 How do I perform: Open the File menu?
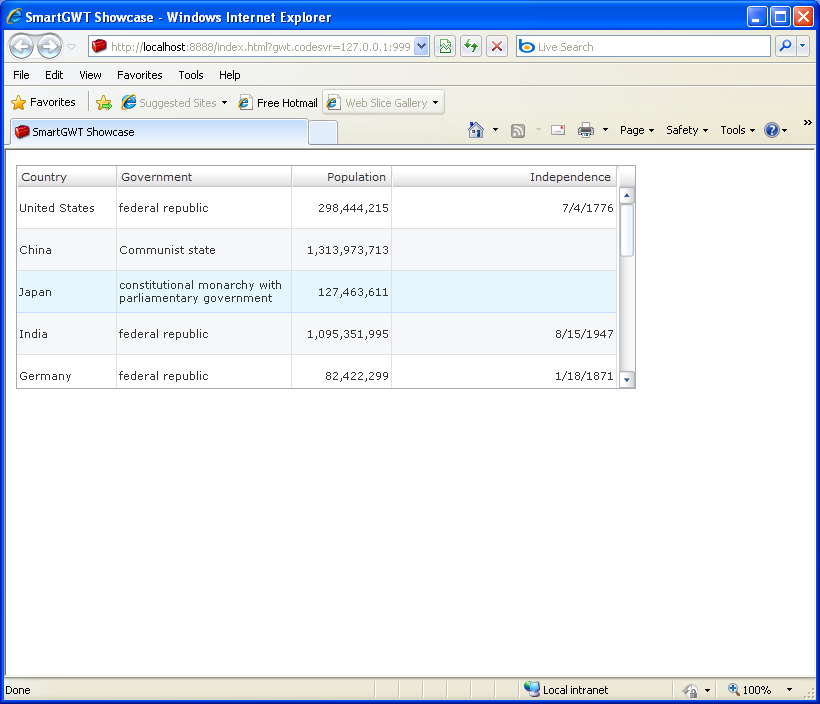point(21,75)
